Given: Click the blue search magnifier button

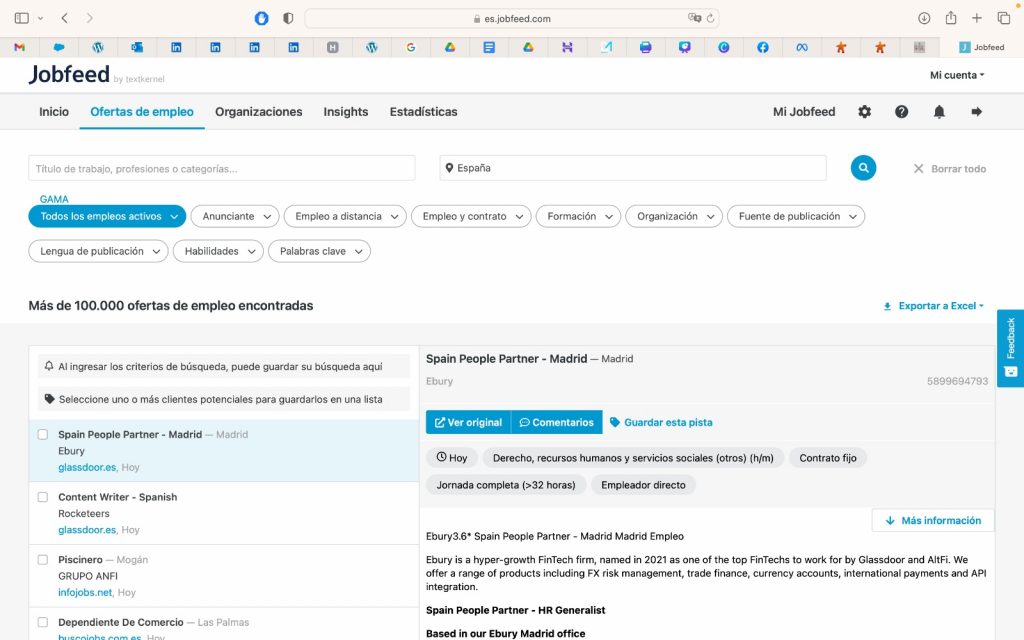Looking at the screenshot, I should click(863, 168).
